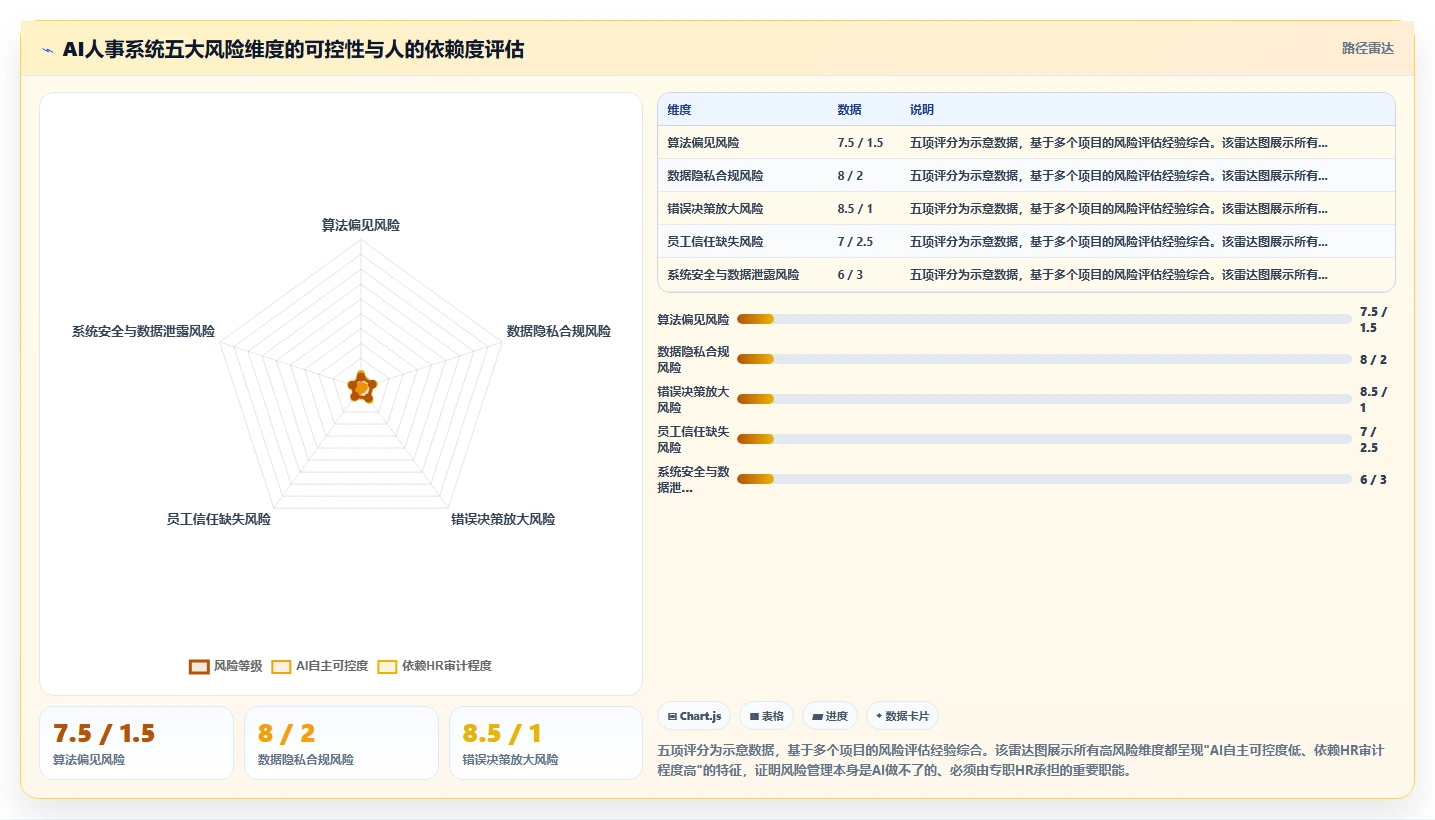Click the radar axis label 算法偏见风险
1435x820 pixels.
tap(361, 226)
